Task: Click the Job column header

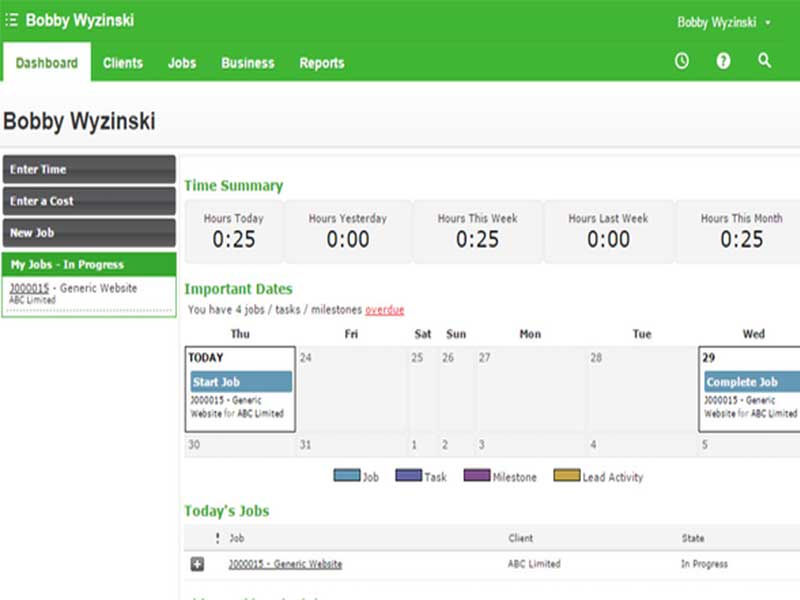Action: 237,538
